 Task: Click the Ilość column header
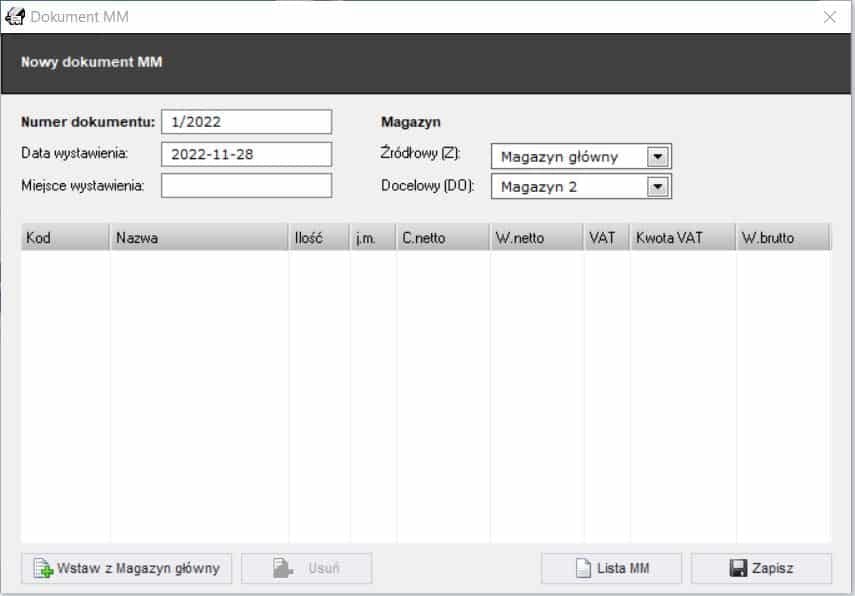pyautogui.click(x=318, y=238)
